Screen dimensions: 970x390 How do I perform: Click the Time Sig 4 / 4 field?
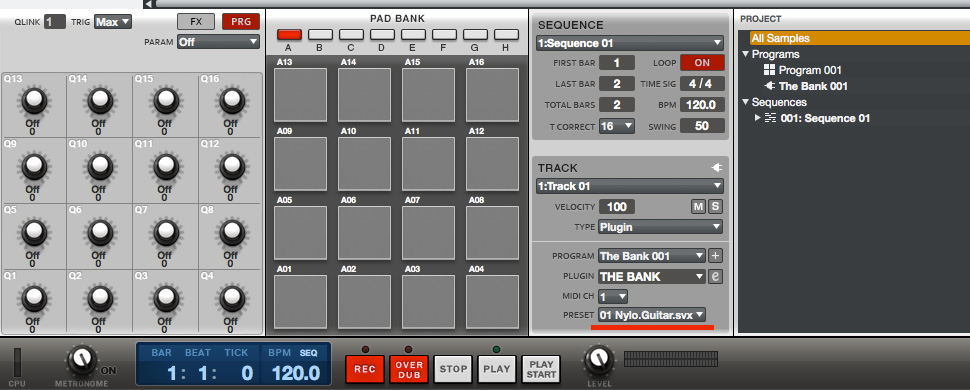(703, 84)
